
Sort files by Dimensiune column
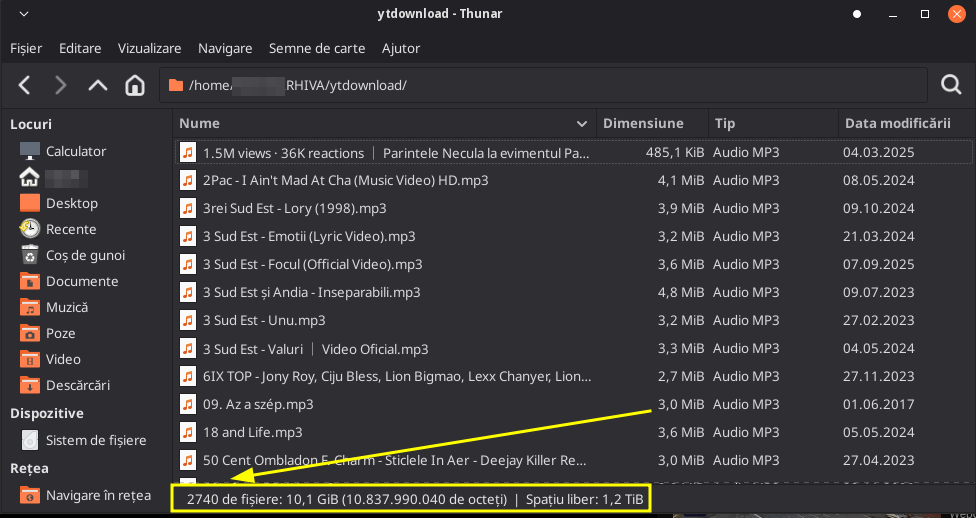[643, 123]
